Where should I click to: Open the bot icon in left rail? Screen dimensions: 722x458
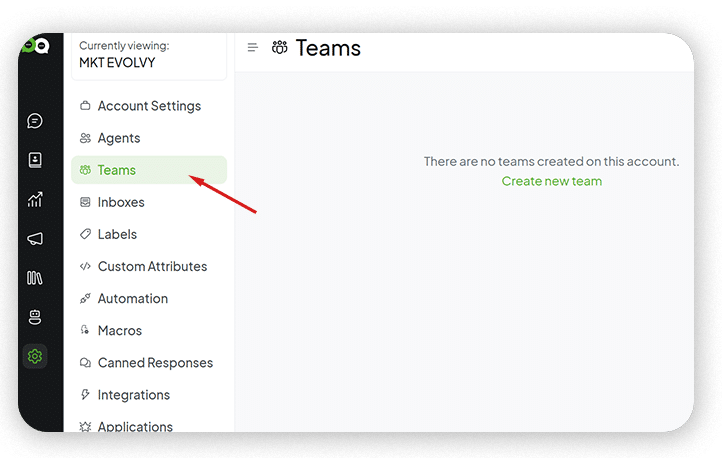point(35,317)
